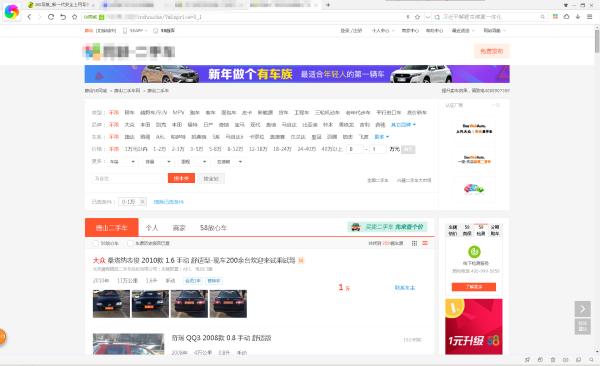This screenshot has height=366, width=600.
Task: Open the 奇瑞 QQ3 listing photo
Action: pos(129,344)
